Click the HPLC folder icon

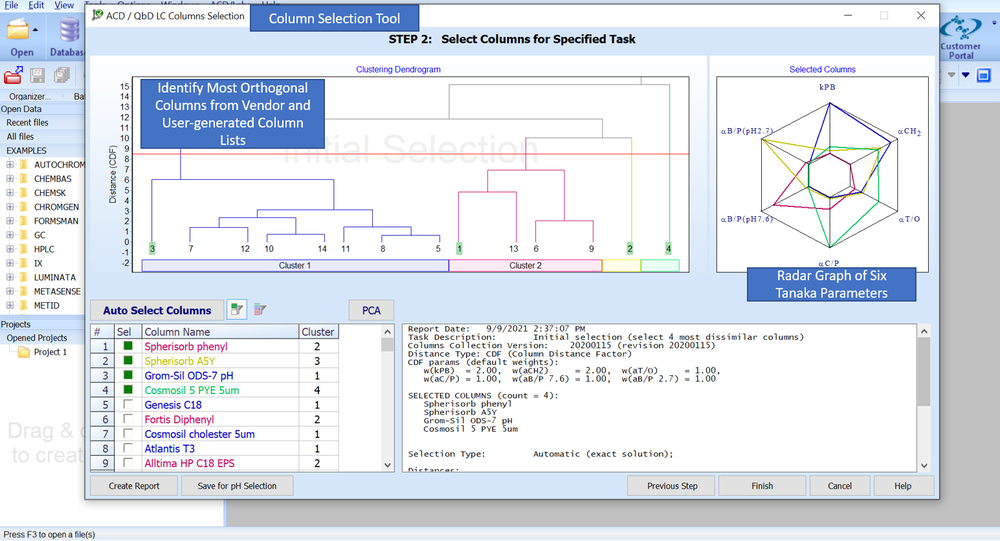[24, 249]
